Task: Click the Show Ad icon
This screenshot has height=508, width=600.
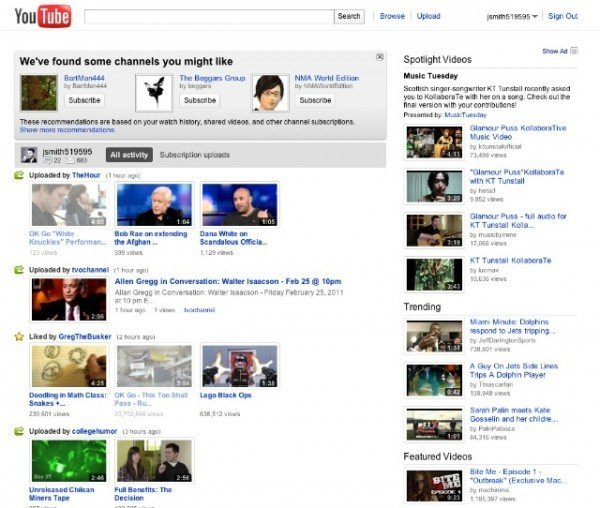Action: click(574, 51)
